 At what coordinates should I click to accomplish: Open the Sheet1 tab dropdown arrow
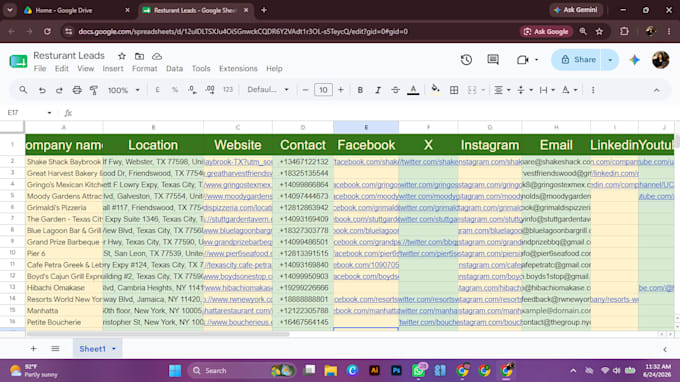[x=114, y=349]
